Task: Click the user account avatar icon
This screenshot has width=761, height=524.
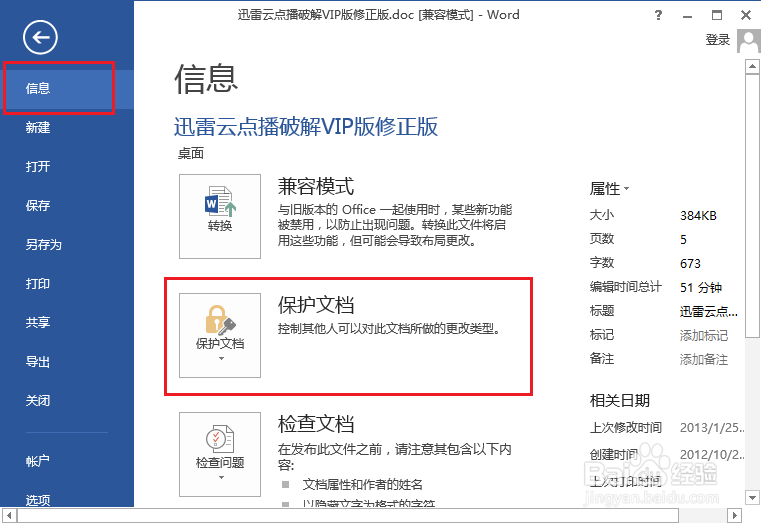Action: [x=748, y=41]
